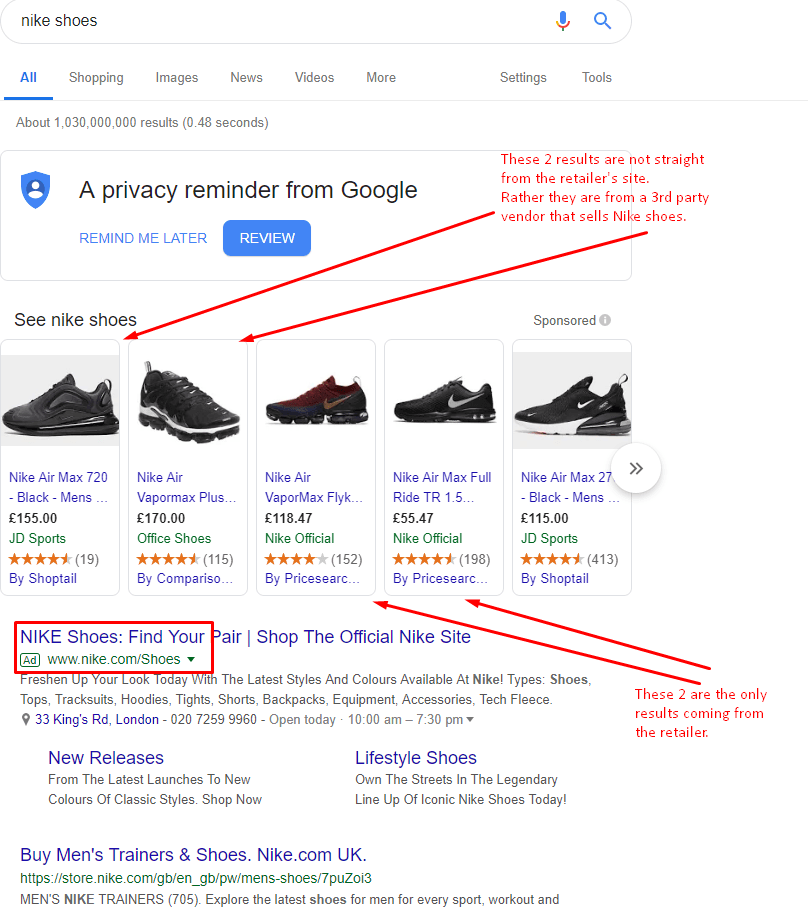Click the privacy shield icon

[35, 190]
